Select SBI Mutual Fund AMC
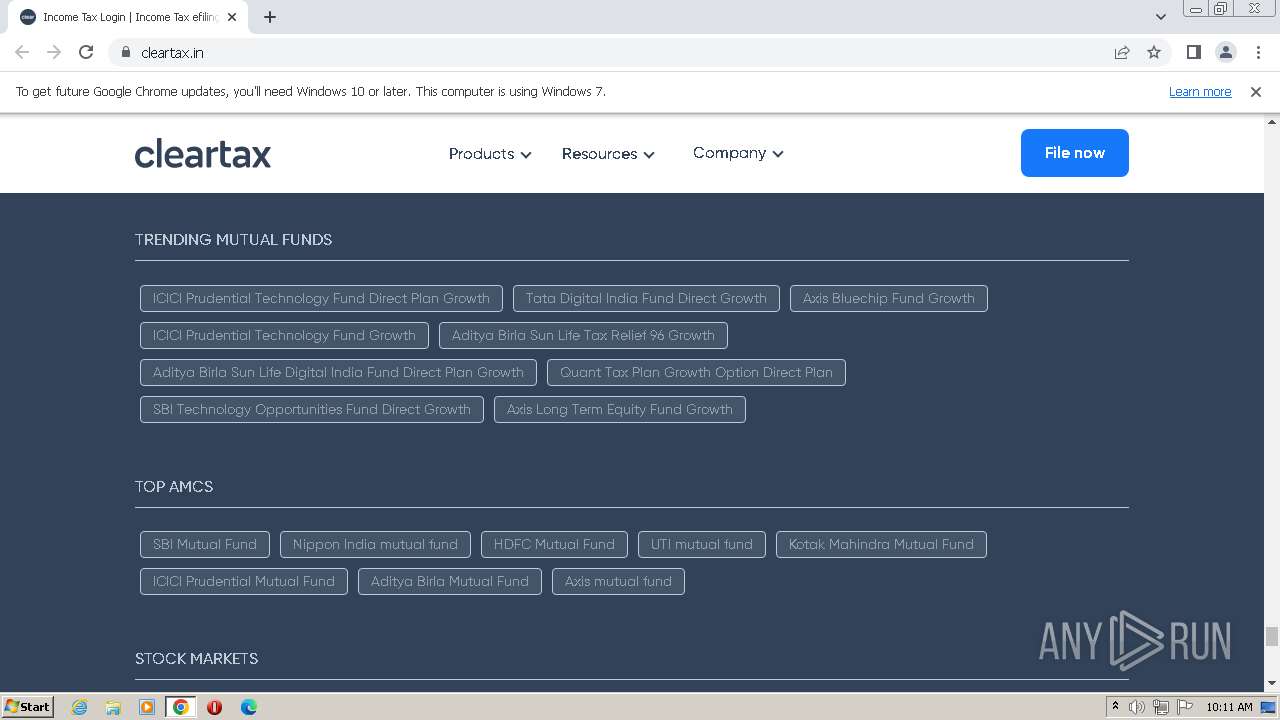The height and width of the screenshot is (720, 1280). [205, 544]
